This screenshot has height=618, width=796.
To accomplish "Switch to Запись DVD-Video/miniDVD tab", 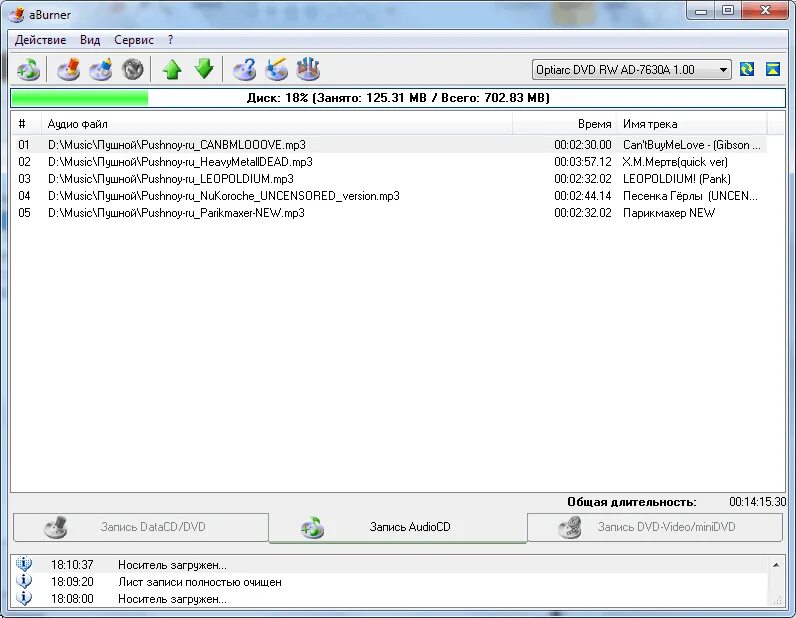I will tap(655, 527).
